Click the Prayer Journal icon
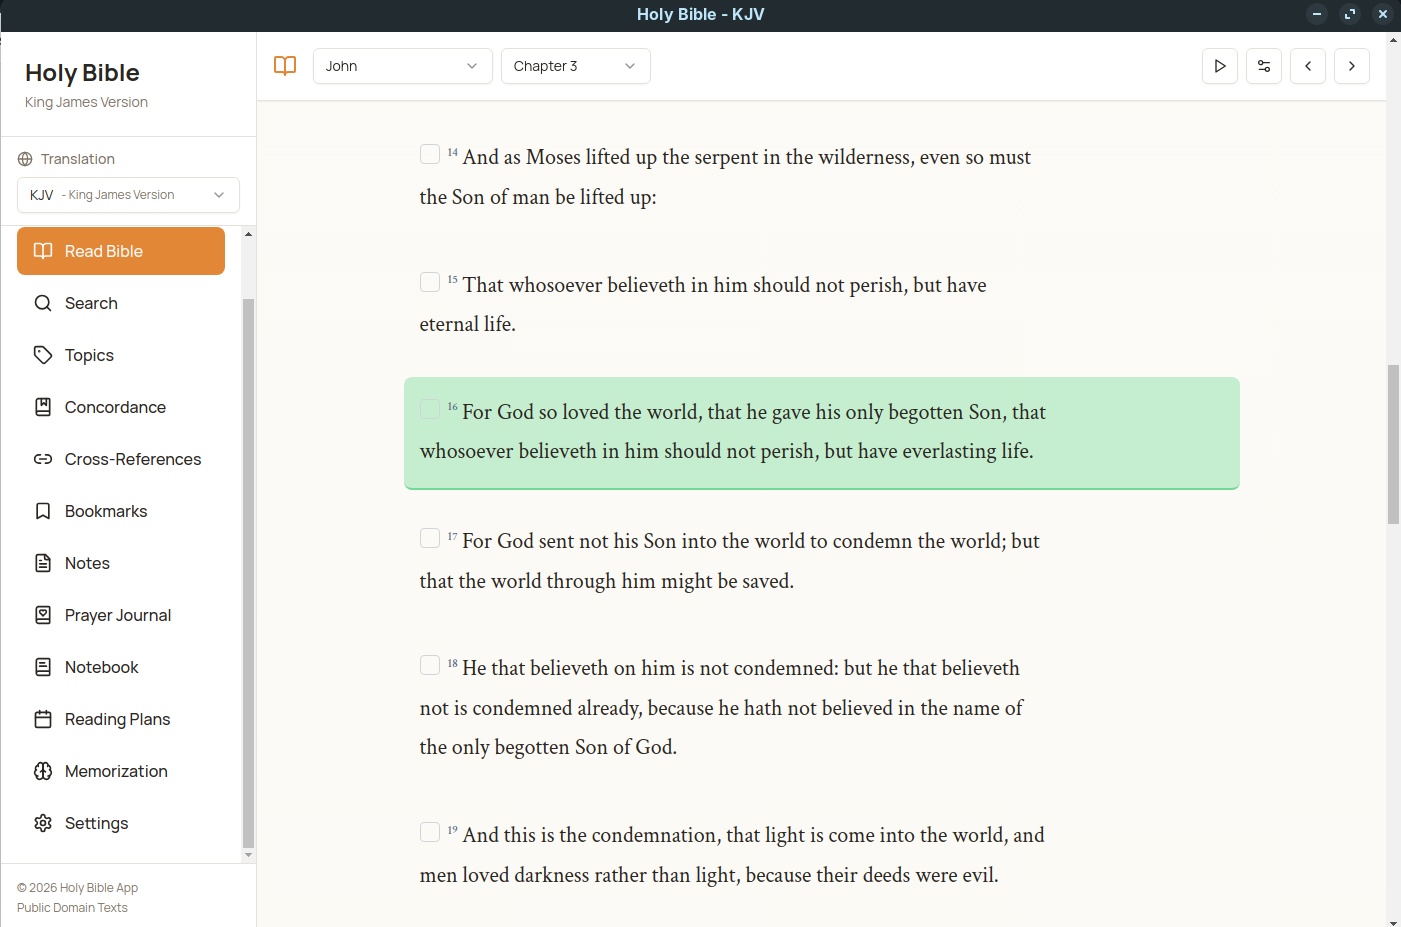The height and width of the screenshot is (927, 1401). [43, 615]
